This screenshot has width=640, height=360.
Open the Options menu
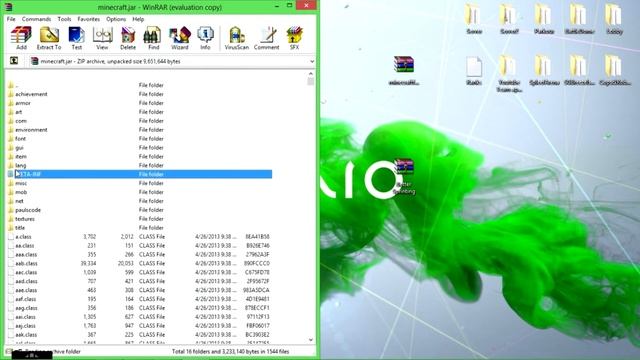[116, 19]
